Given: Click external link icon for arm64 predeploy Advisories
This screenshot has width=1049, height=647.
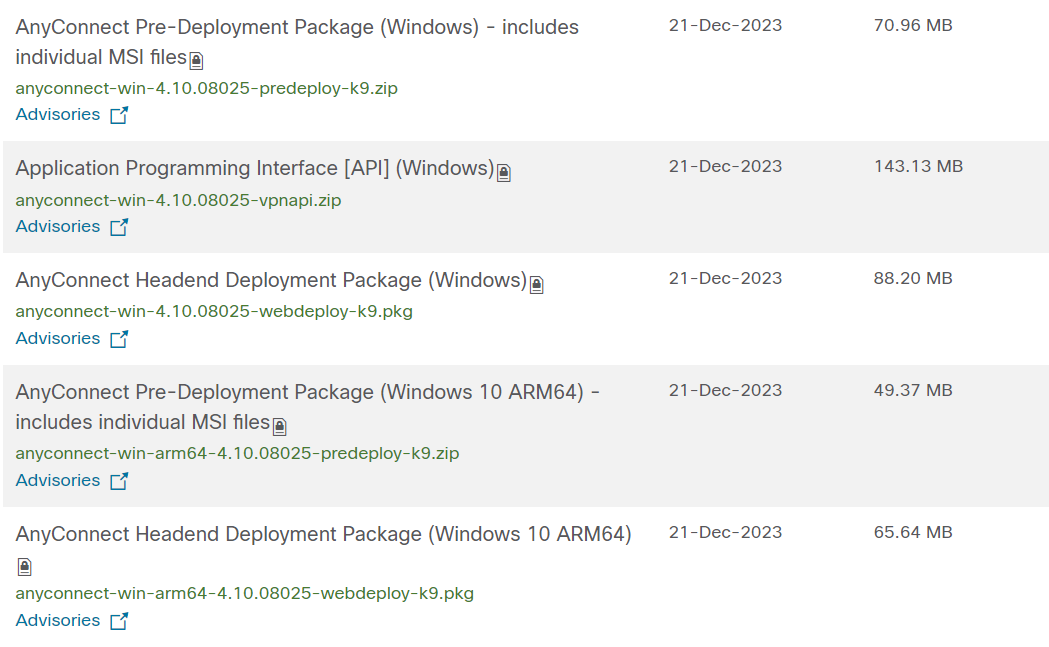Looking at the screenshot, I should [x=119, y=481].
